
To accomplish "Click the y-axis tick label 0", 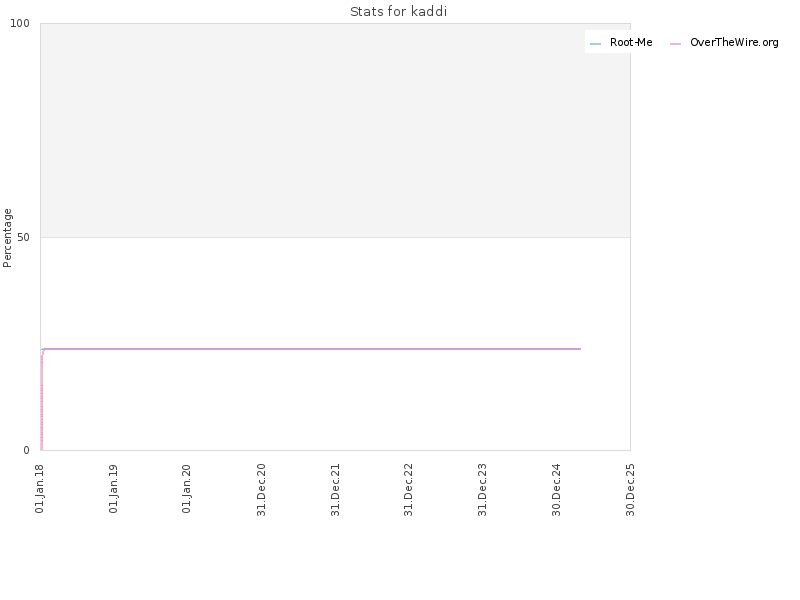I will 27,450.
